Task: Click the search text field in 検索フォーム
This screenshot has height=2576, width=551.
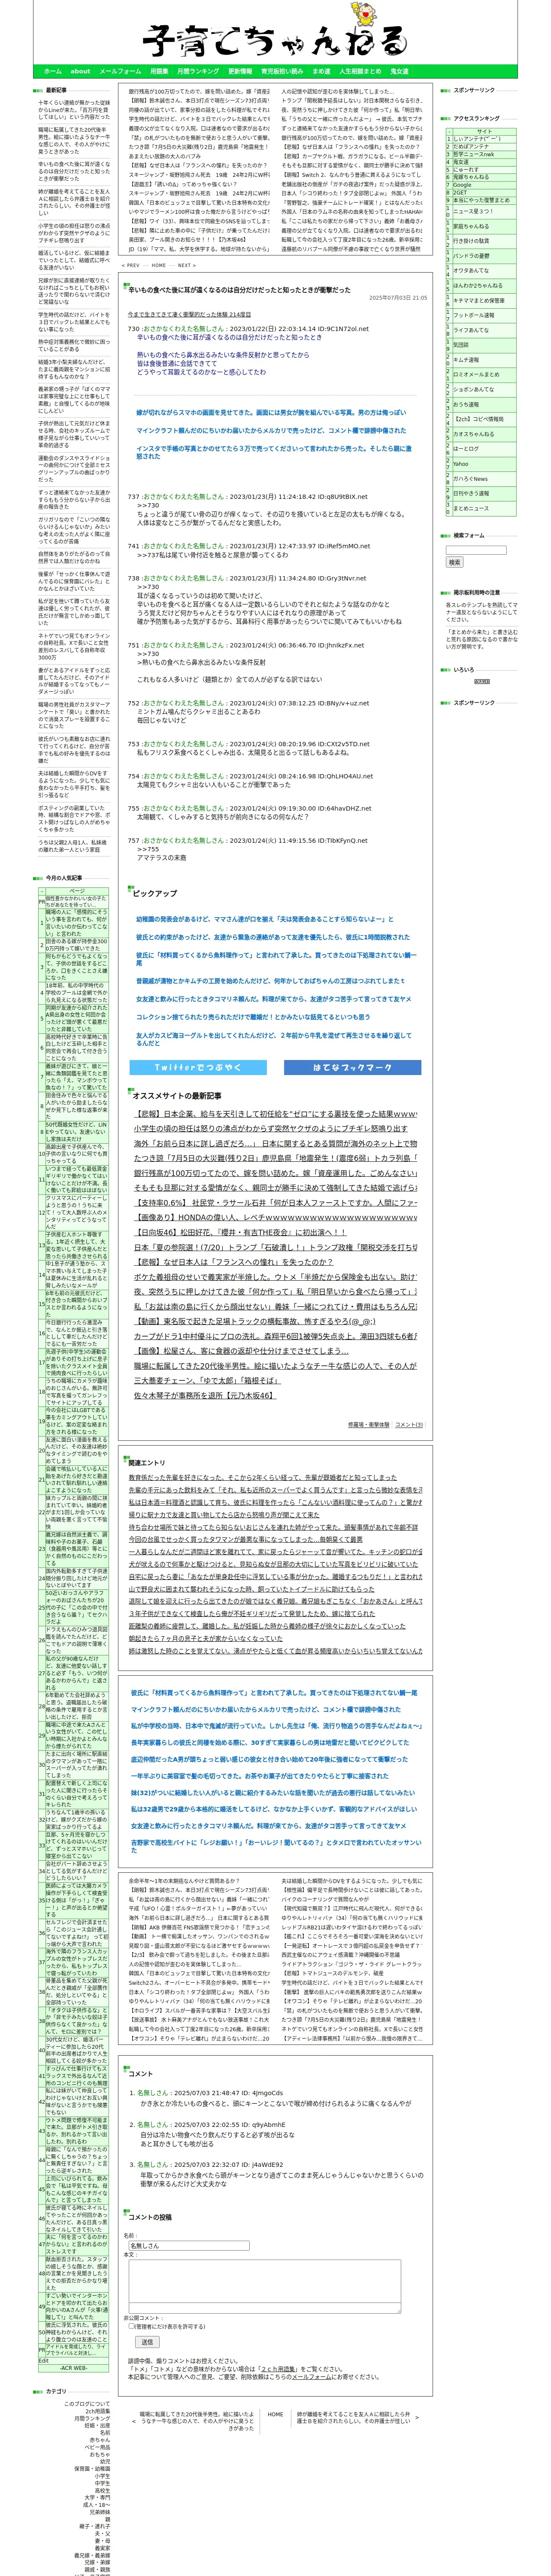Action: click(476, 550)
